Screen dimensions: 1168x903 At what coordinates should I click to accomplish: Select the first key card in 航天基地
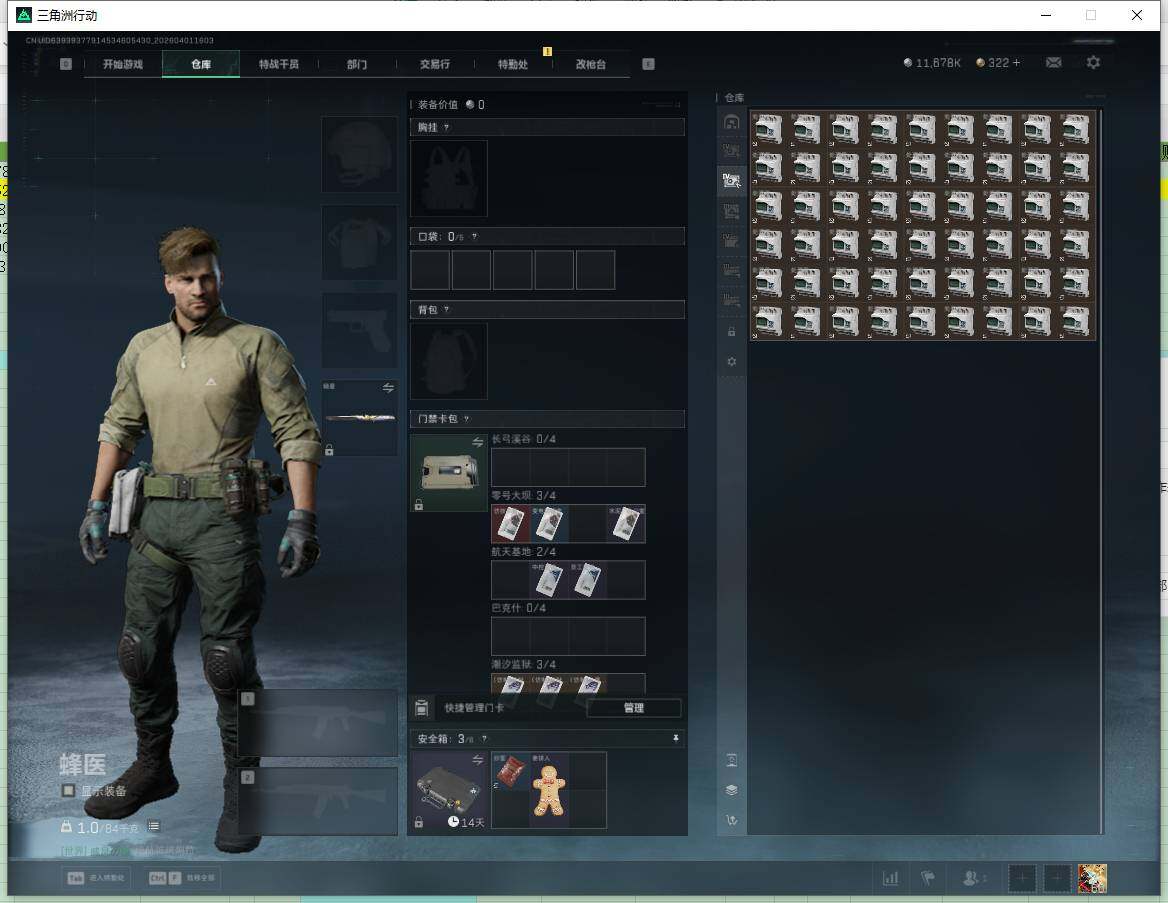tap(550, 580)
